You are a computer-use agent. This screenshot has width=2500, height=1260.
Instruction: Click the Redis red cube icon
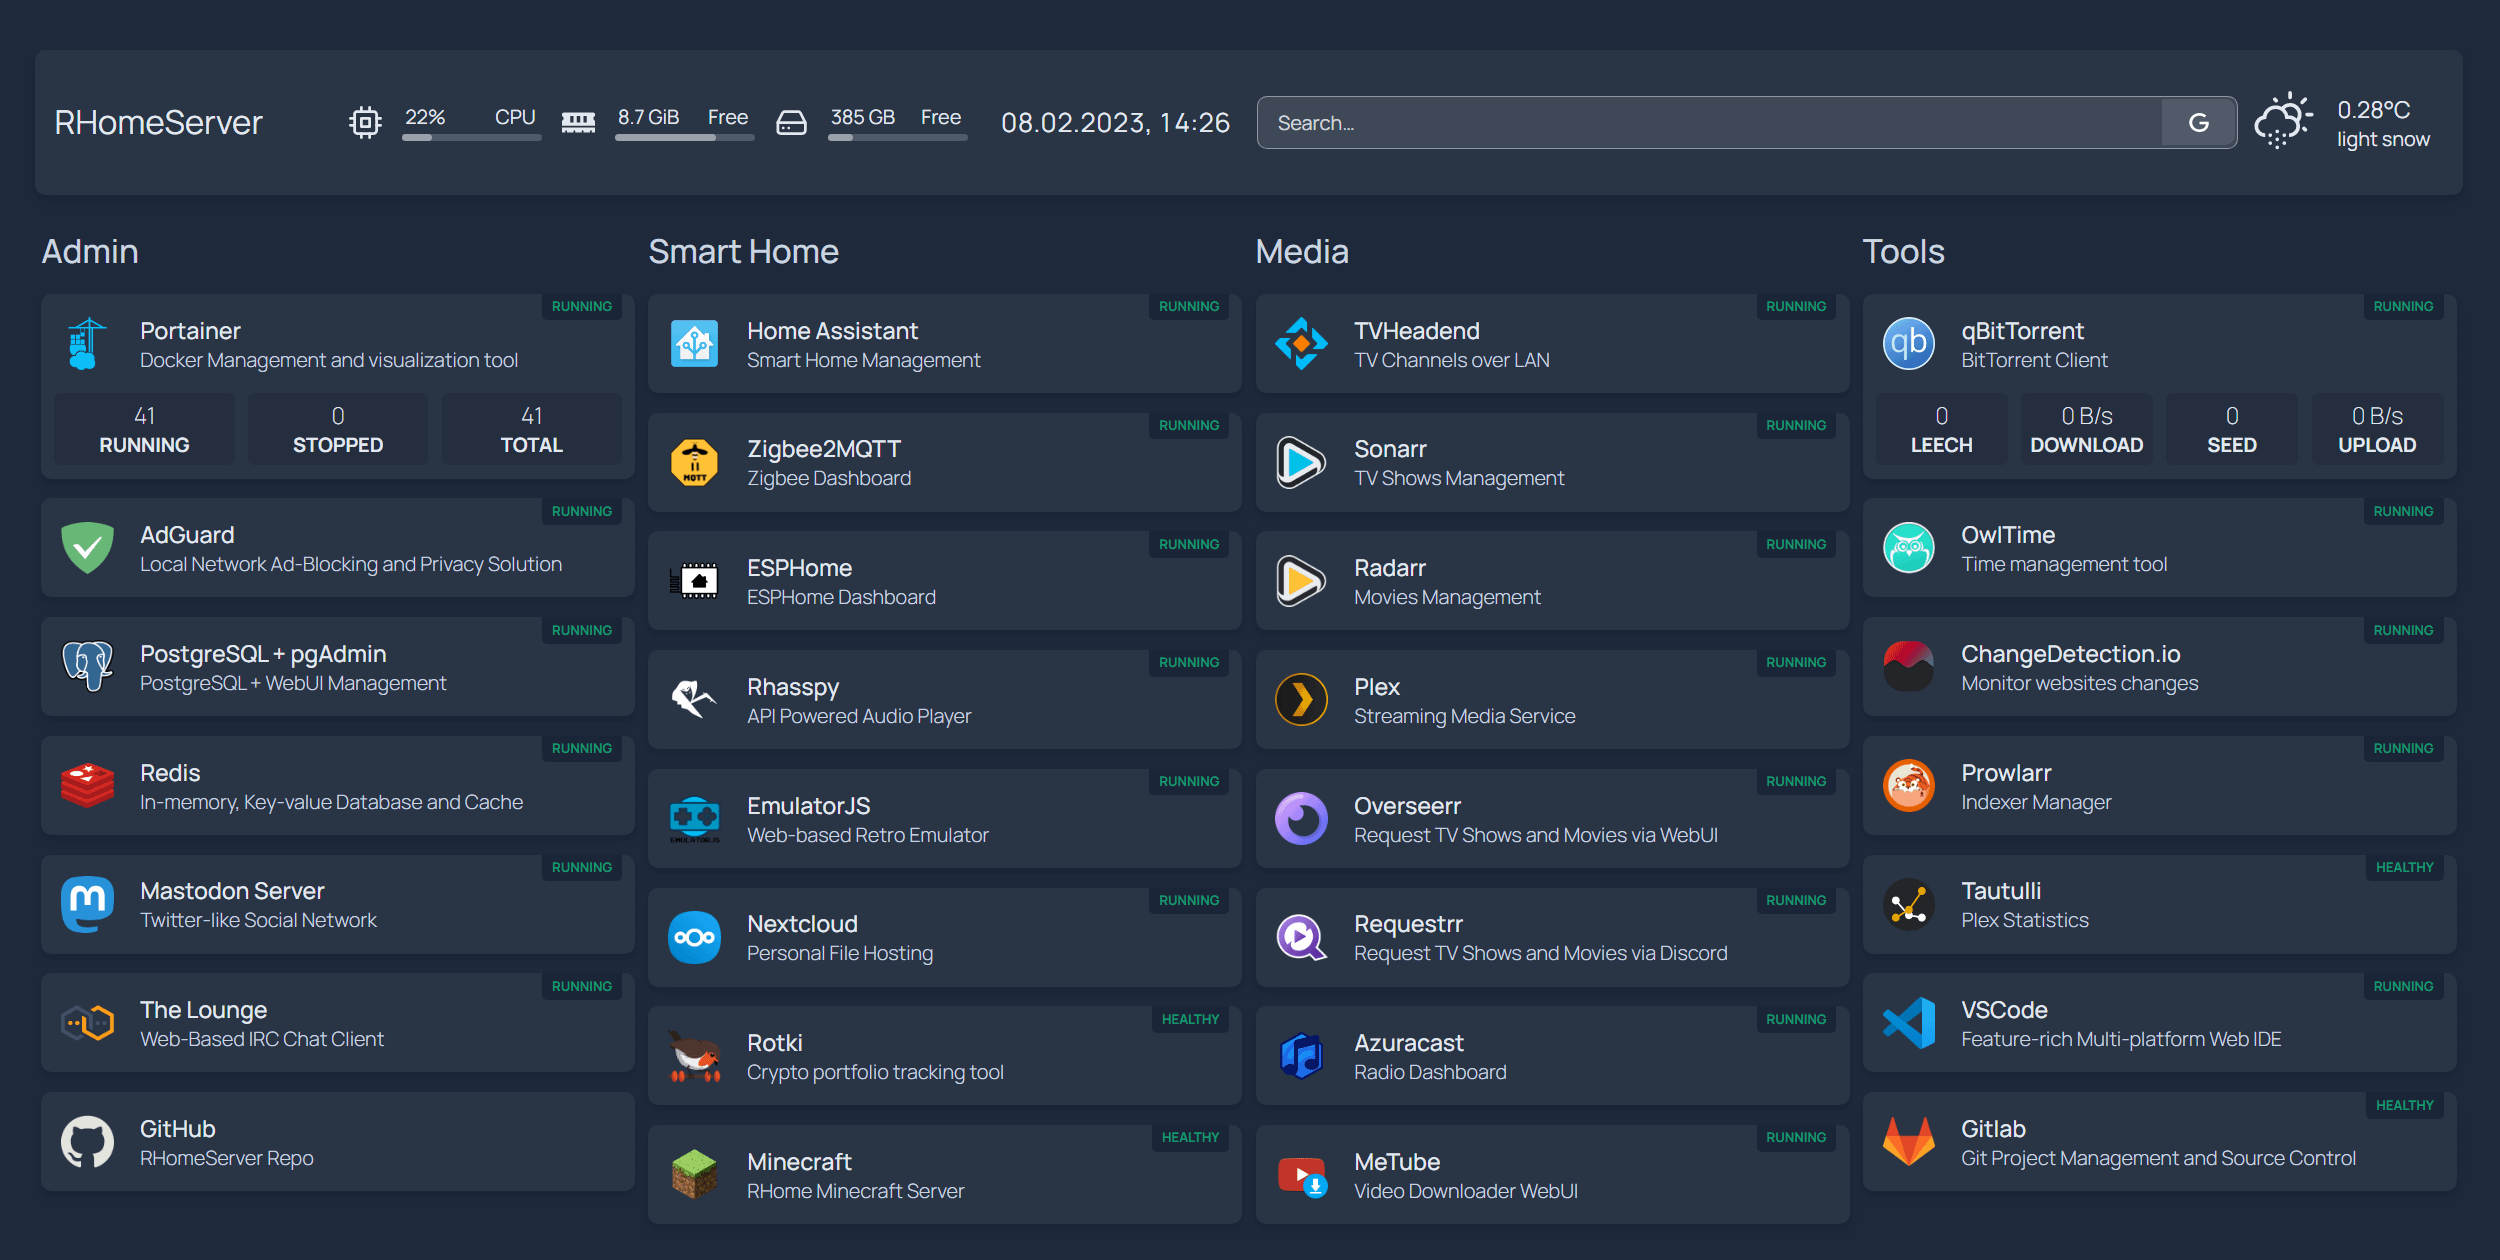click(x=87, y=786)
